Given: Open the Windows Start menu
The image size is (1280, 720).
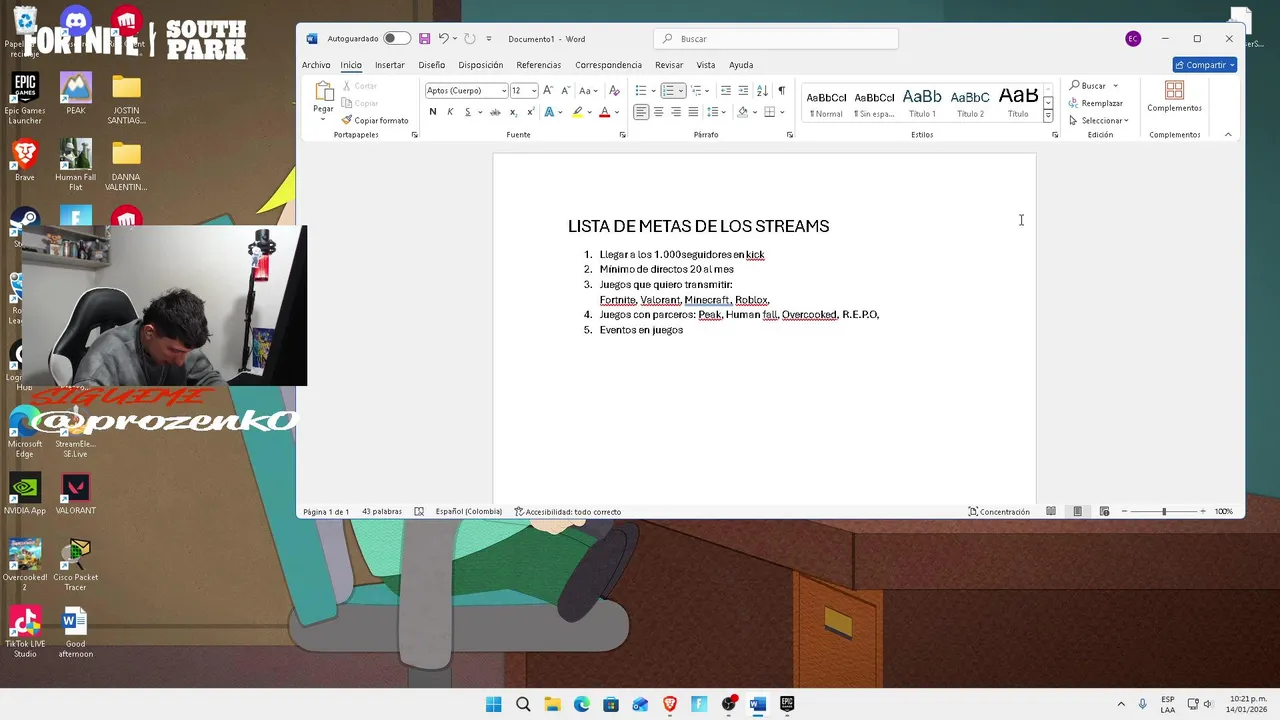Looking at the screenshot, I should pyautogui.click(x=494, y=704).
